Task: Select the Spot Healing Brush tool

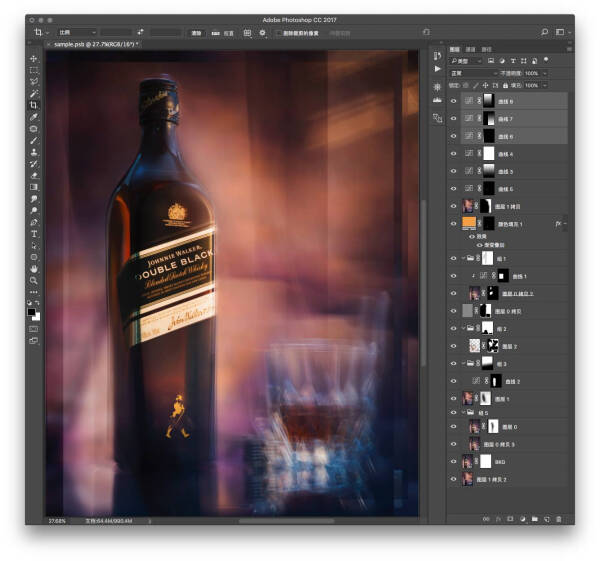Action: point(34,129)
